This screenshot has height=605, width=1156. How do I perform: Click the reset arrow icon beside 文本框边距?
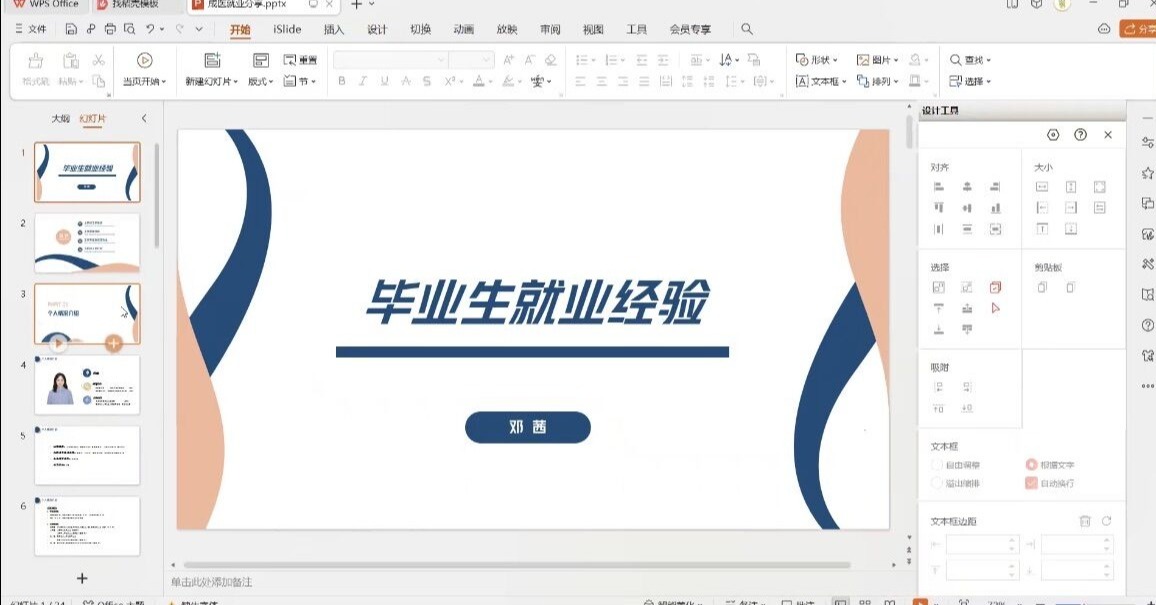pyautogui.click(x=1106, y=521)
